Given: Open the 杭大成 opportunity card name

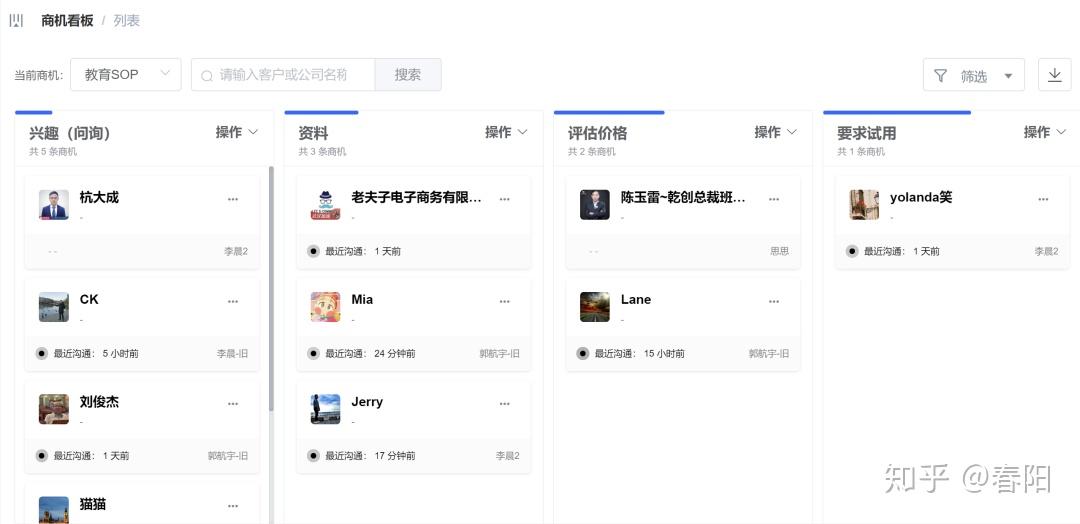Looking at the screenshot, I should [x=99, y=198].
